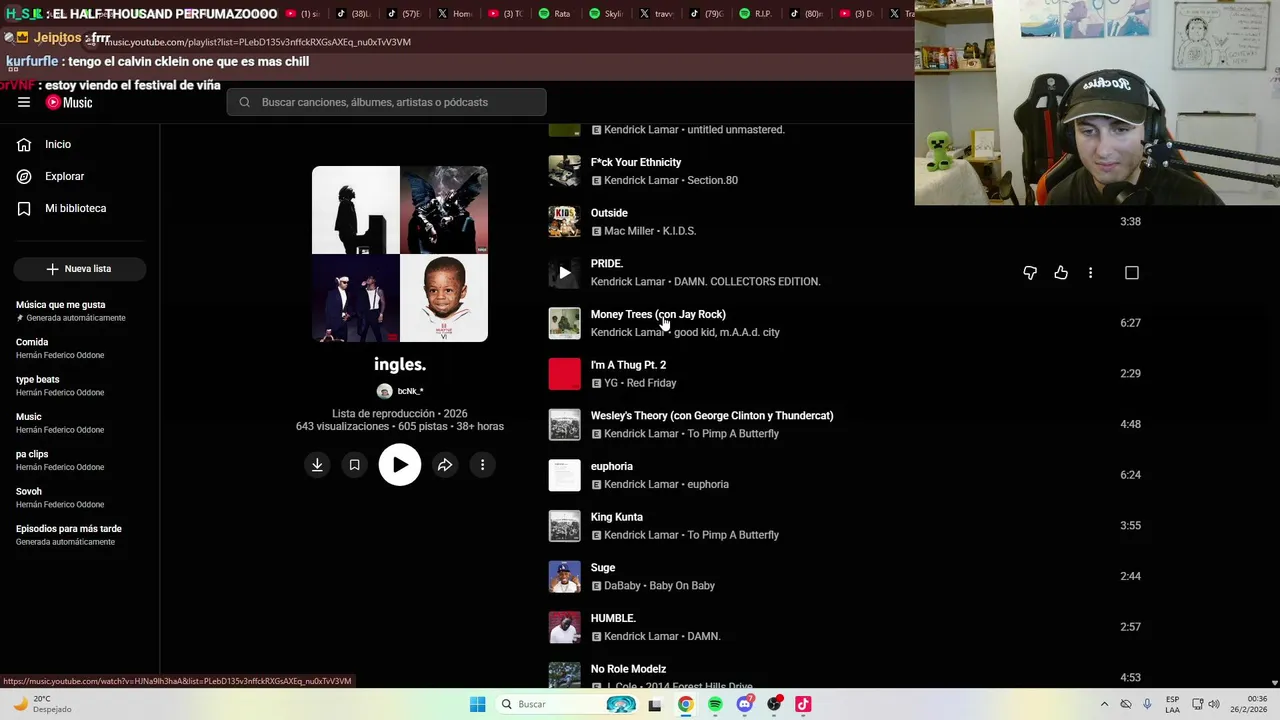This screenshot has height=720, width=1280.
Task: Click the taskbar Buscar search box
Action: 567,704
